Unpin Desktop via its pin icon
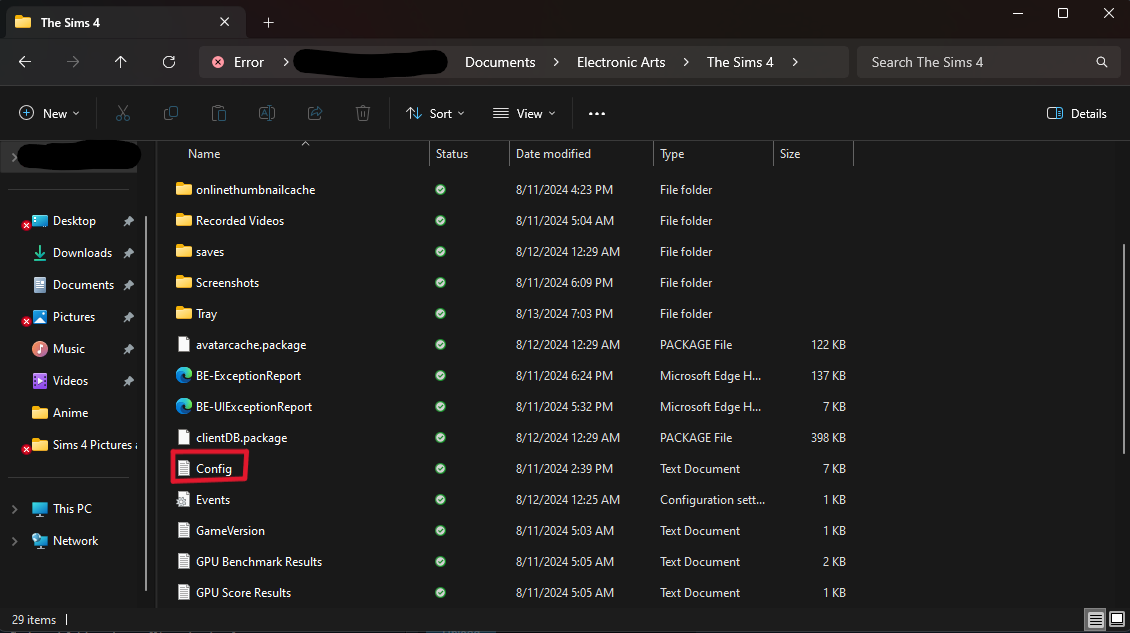The height and width of the screenshot is (633, 1130). (128, 221)
